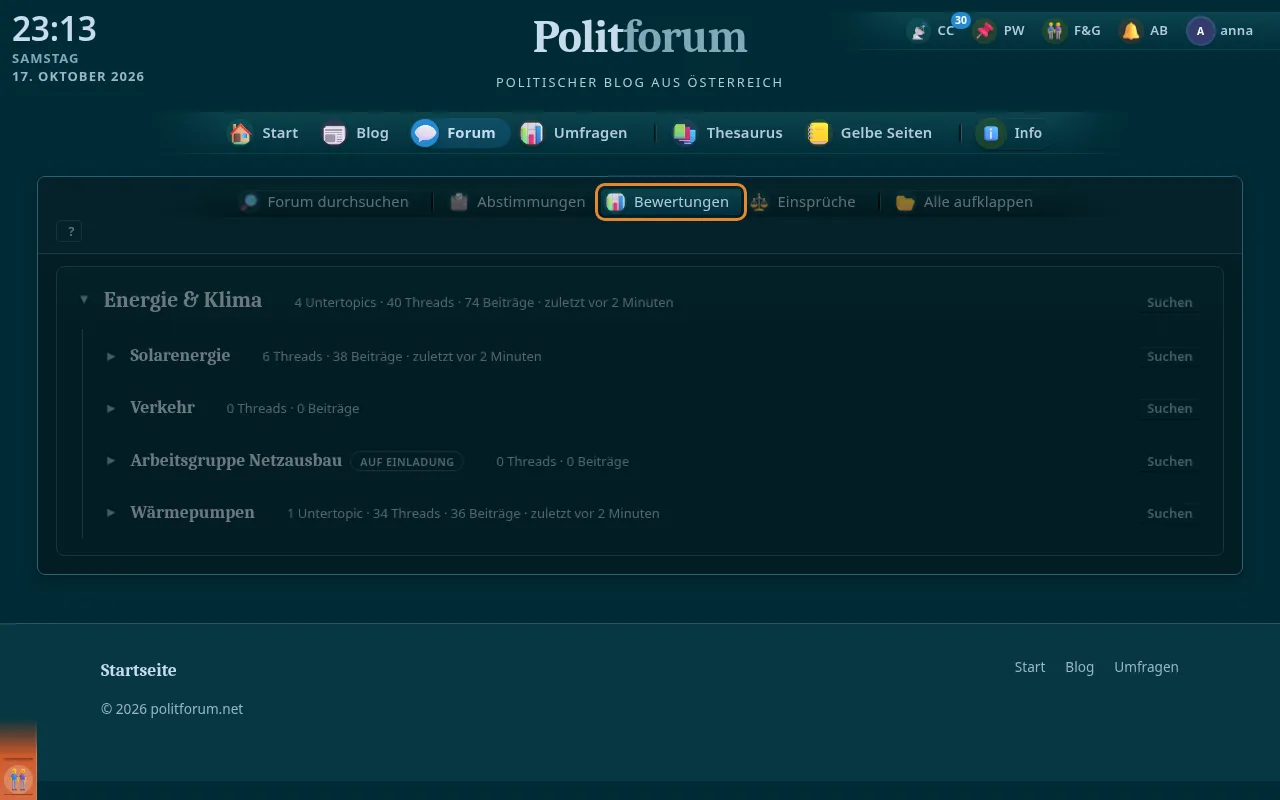Follow the footer Start link
1280x800 pixels.
coord(1029,667)
